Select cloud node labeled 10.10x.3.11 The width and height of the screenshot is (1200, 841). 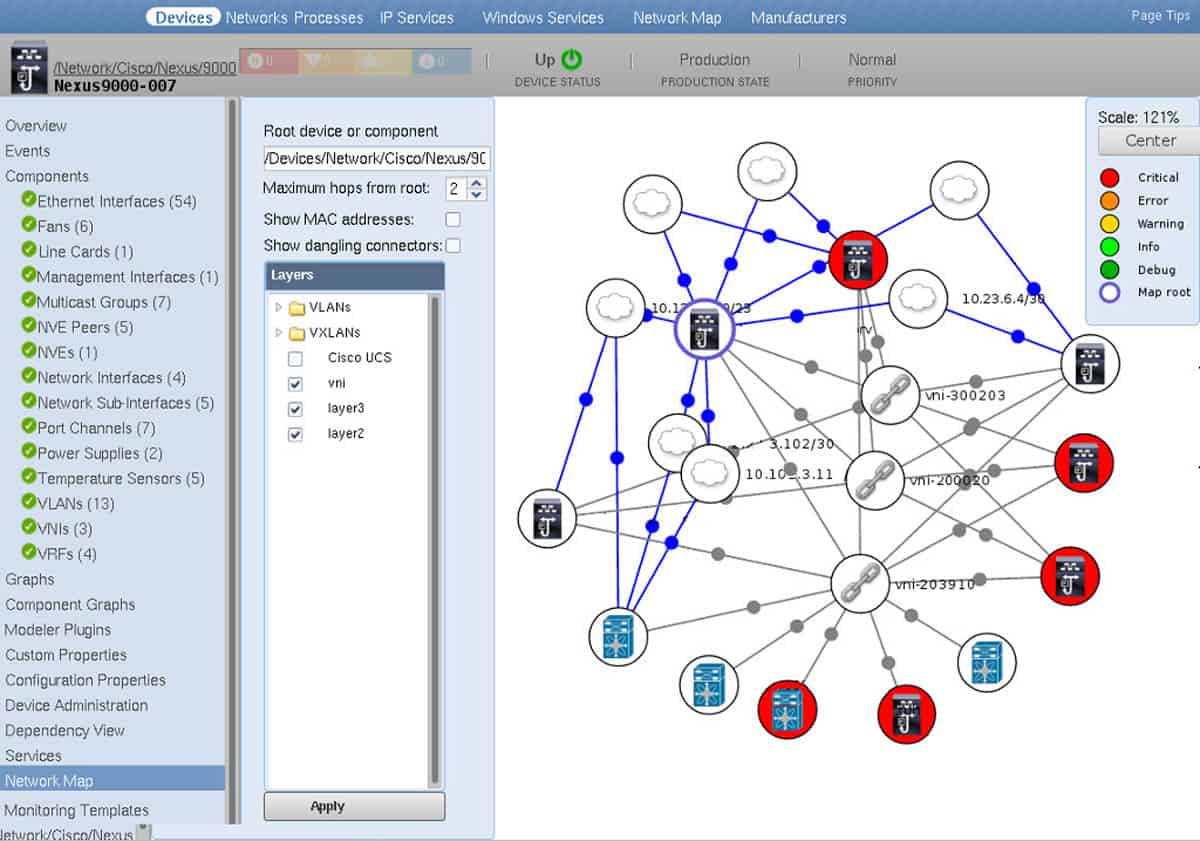tap(711, 474)
